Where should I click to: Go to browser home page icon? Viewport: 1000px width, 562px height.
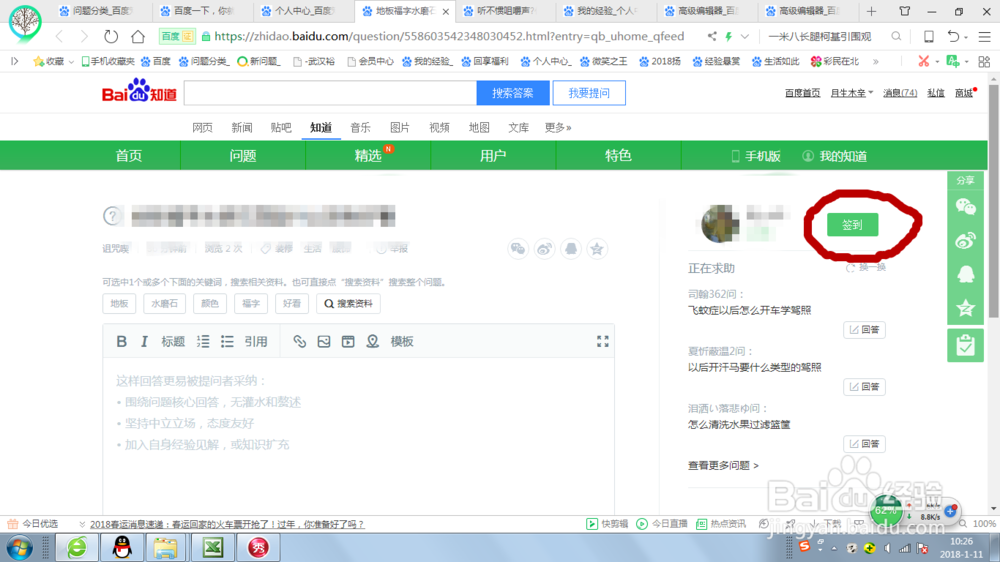pyautogui.click(x=138, y=36)
